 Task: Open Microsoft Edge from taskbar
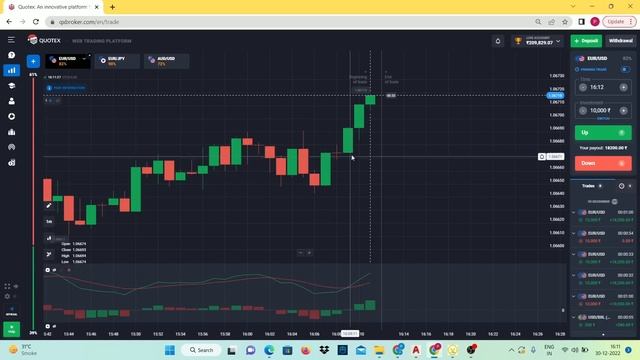point(269,350)
